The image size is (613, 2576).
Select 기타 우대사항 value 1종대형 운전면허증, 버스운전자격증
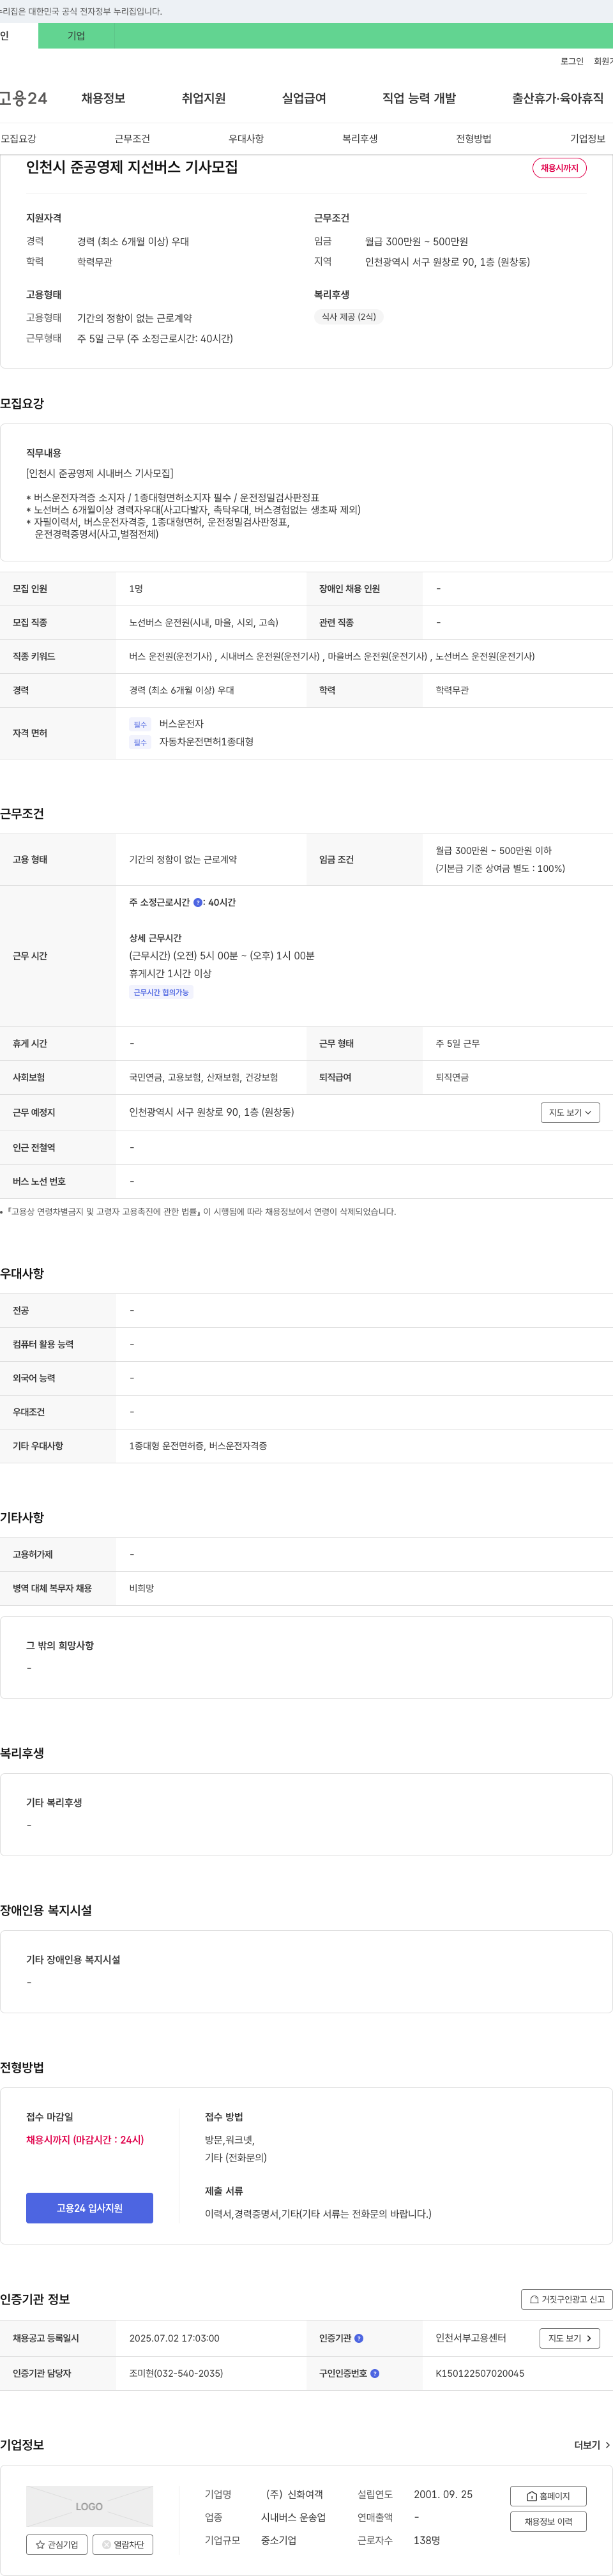click(x=198, y=1446)
